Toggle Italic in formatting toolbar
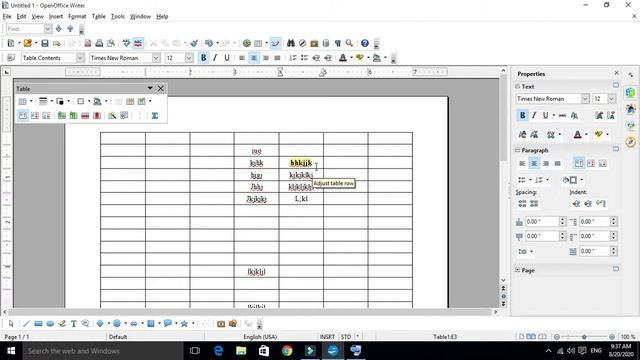This screenshot has width=640, height=360. 215,58
